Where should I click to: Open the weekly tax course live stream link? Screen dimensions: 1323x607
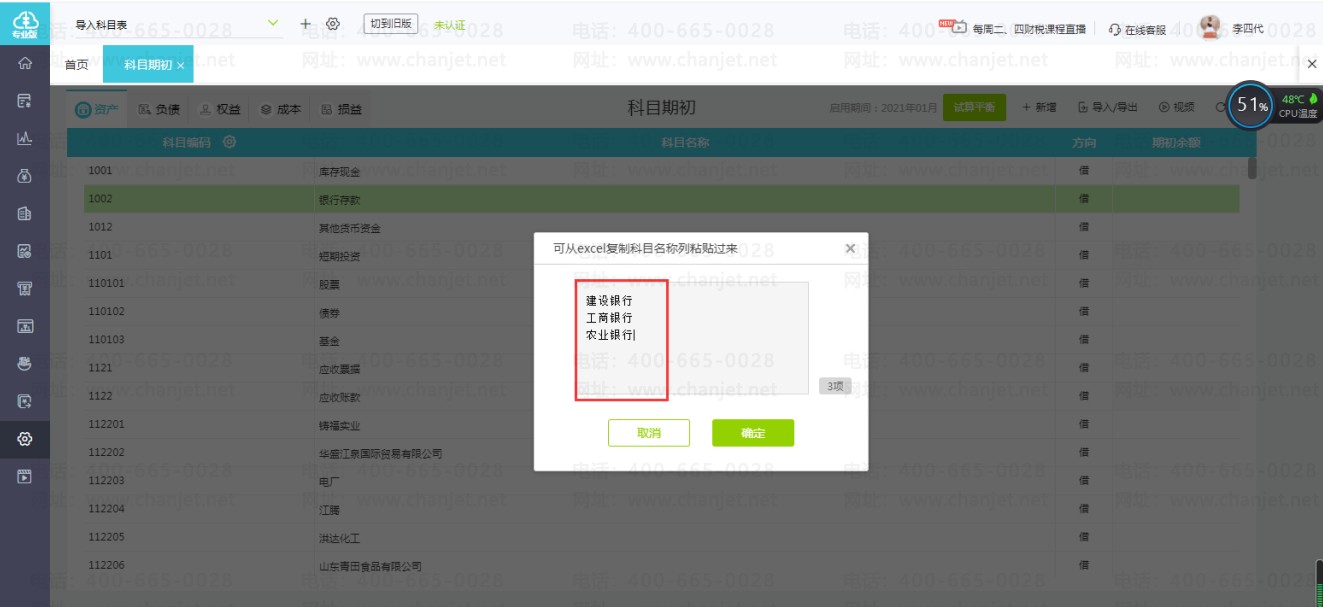1013,29
